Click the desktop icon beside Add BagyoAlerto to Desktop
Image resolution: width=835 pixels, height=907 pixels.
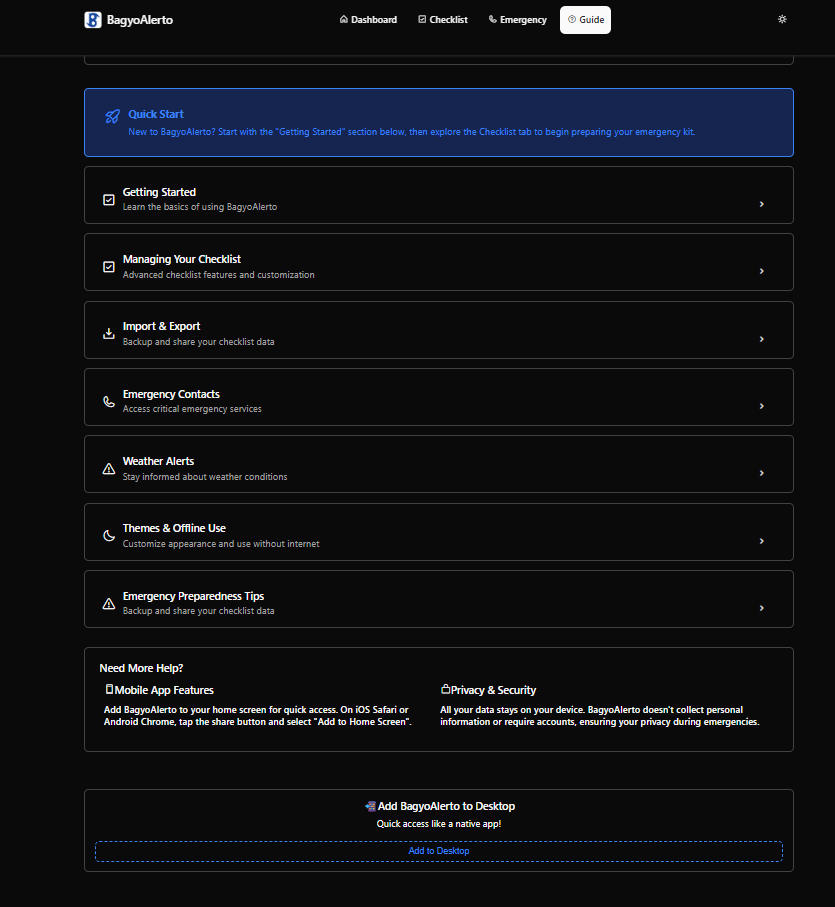pos(371,806)
